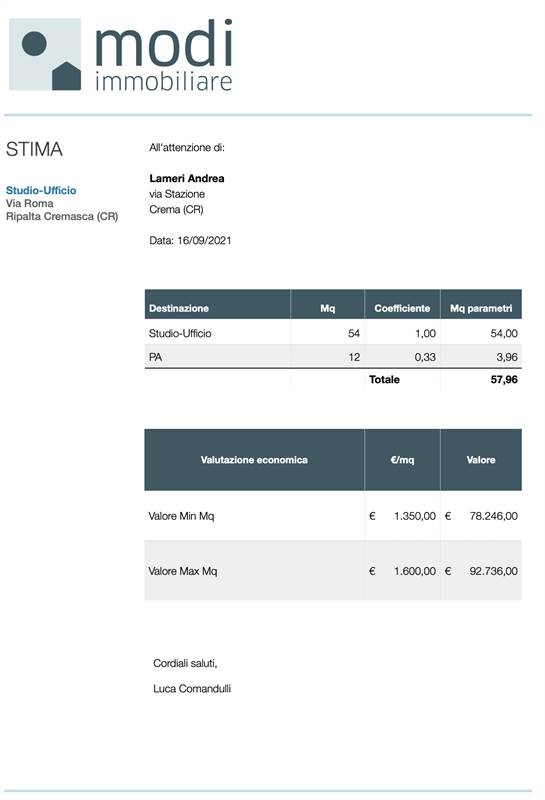This screenshot has width=545, height=800.
Task: Click the Valutazione economica header cell
Action: pos(254,460)
